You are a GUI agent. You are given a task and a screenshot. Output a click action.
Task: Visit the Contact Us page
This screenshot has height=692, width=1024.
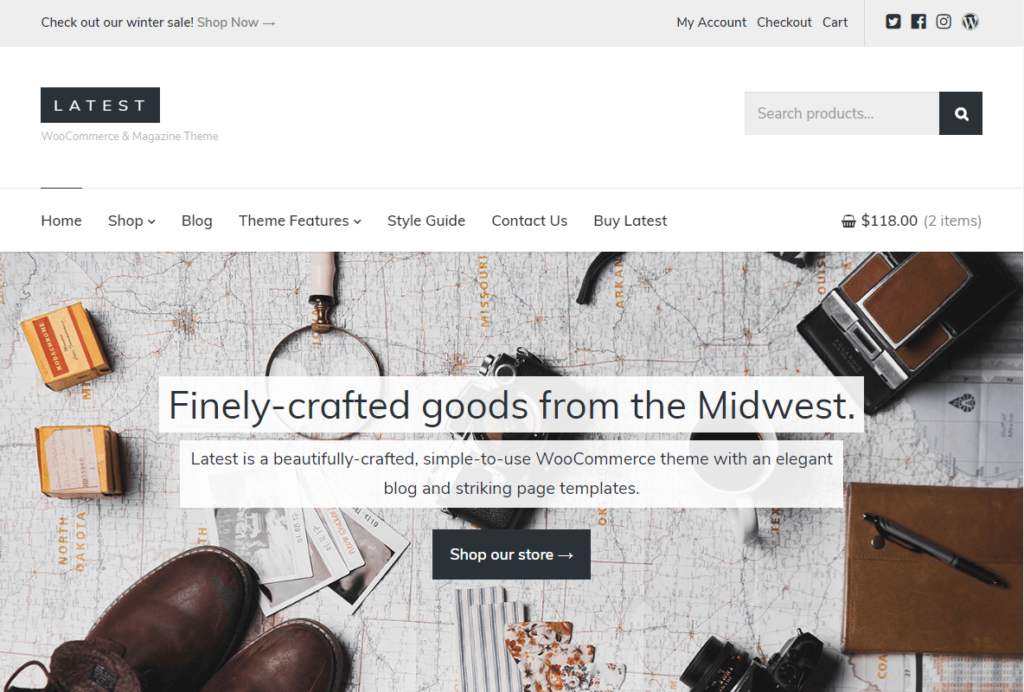(x=529, y=221)
